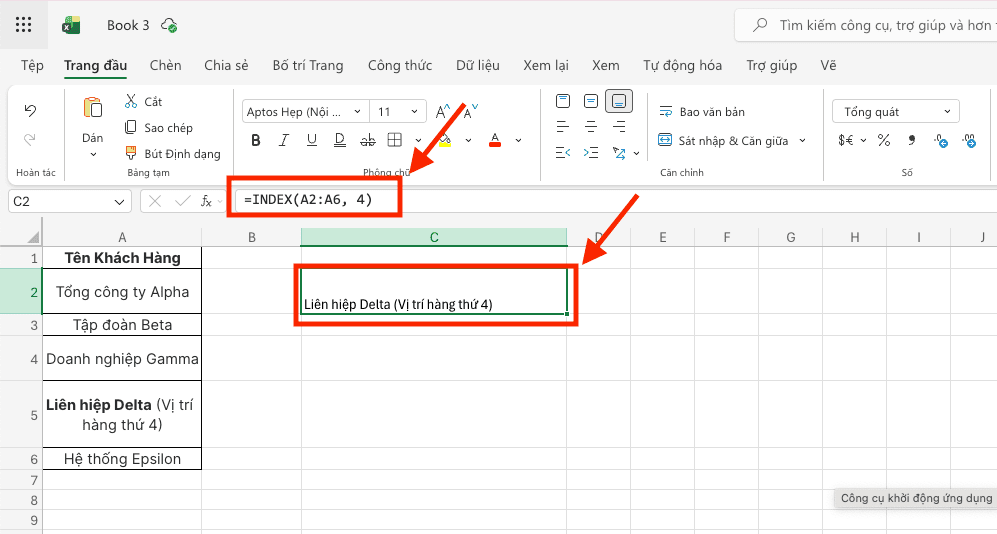This screenshot has width=997, height=534.
Task: Click the text orientation icon
Action: pyautogui.click(x=619, y=153)
